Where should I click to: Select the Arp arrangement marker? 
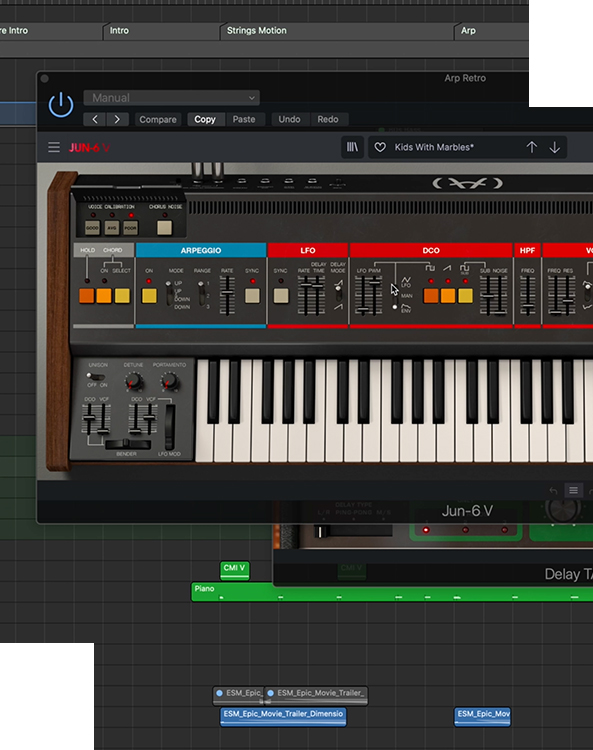[x=468, y=31]
